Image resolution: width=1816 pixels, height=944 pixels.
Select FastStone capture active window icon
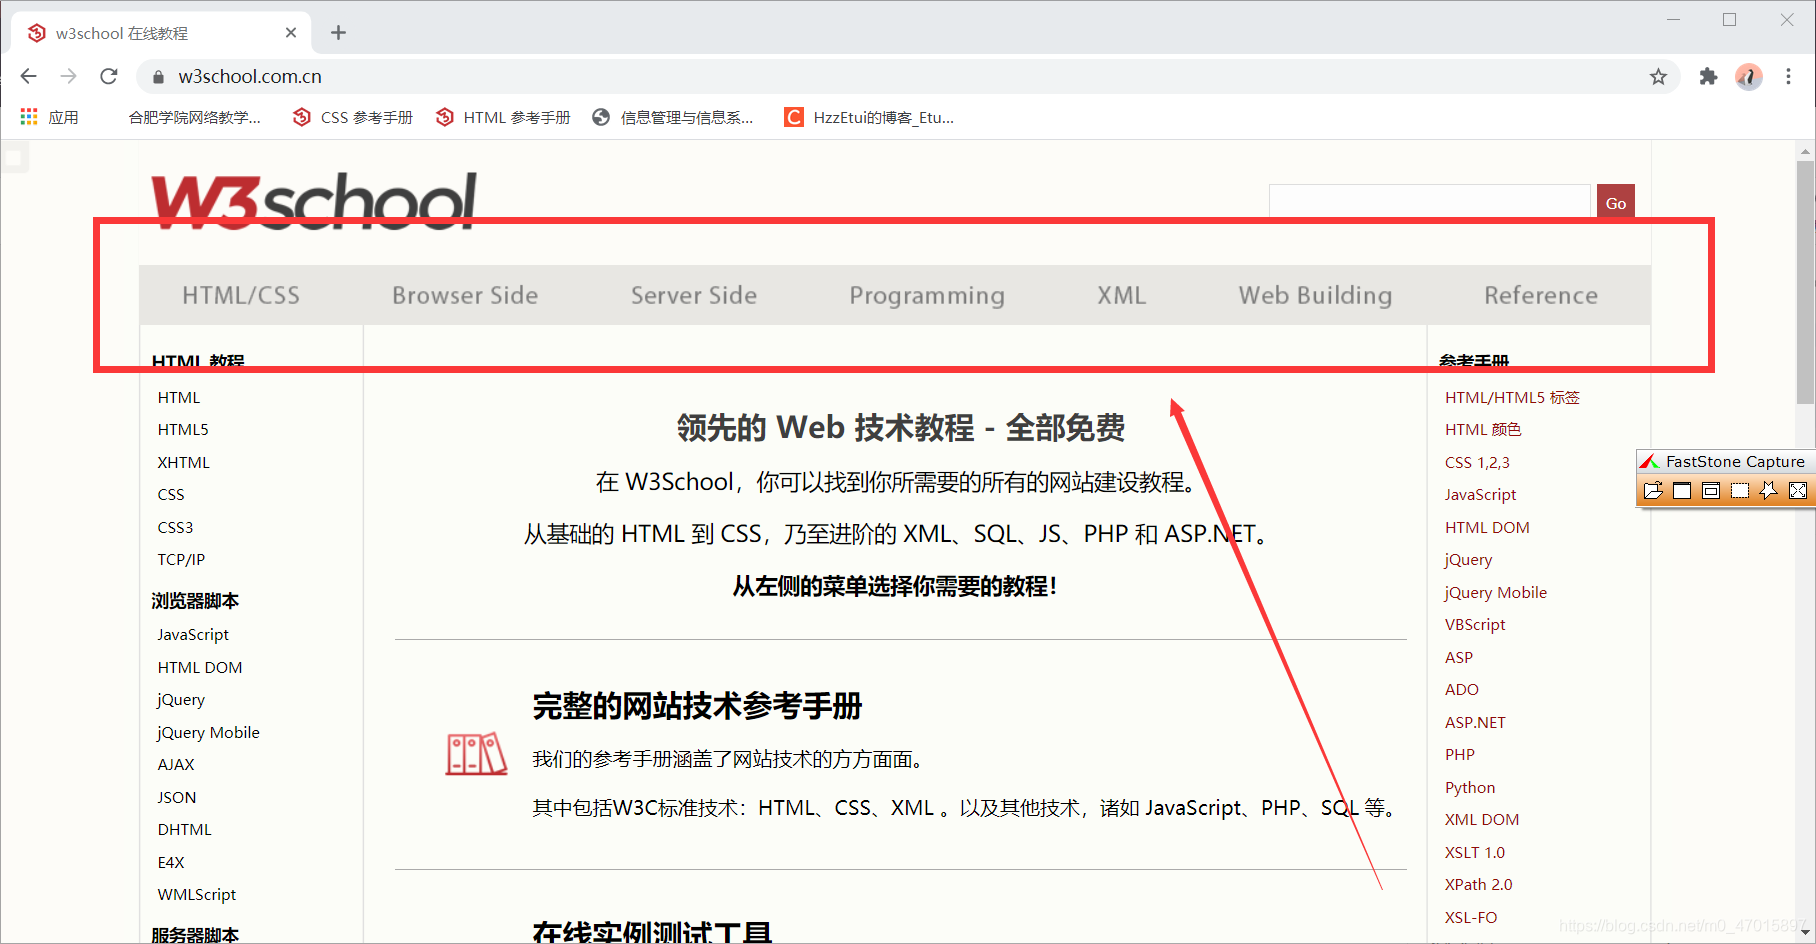(1682, 490)
